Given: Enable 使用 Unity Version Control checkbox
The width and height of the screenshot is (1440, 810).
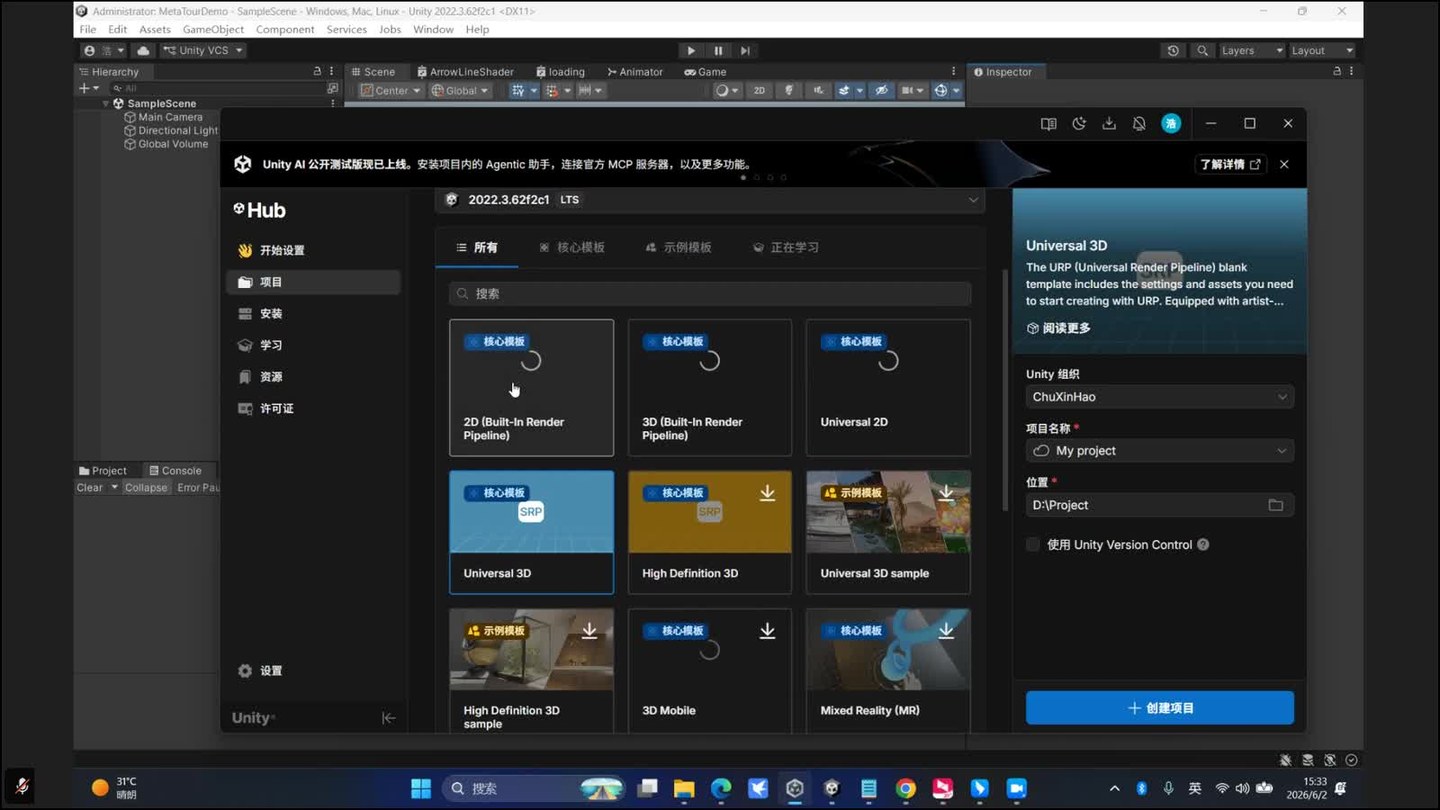Looking at the screenshot, I should (1033, 545).
